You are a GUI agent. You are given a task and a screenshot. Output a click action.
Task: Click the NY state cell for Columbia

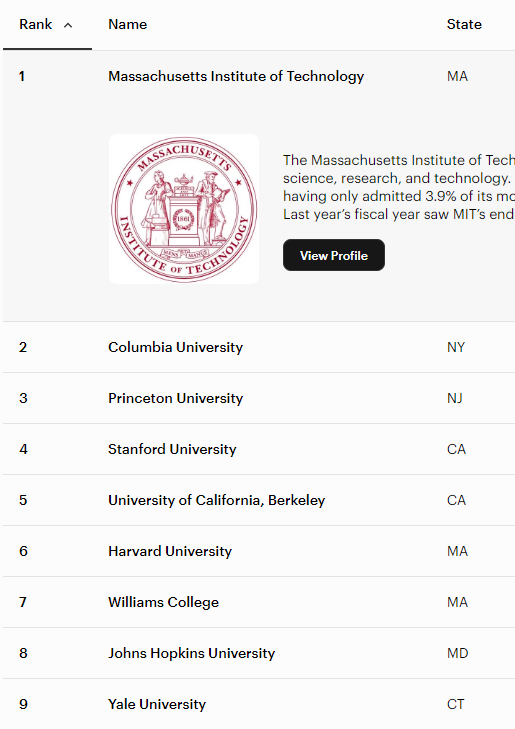click(x=456, y=347)
